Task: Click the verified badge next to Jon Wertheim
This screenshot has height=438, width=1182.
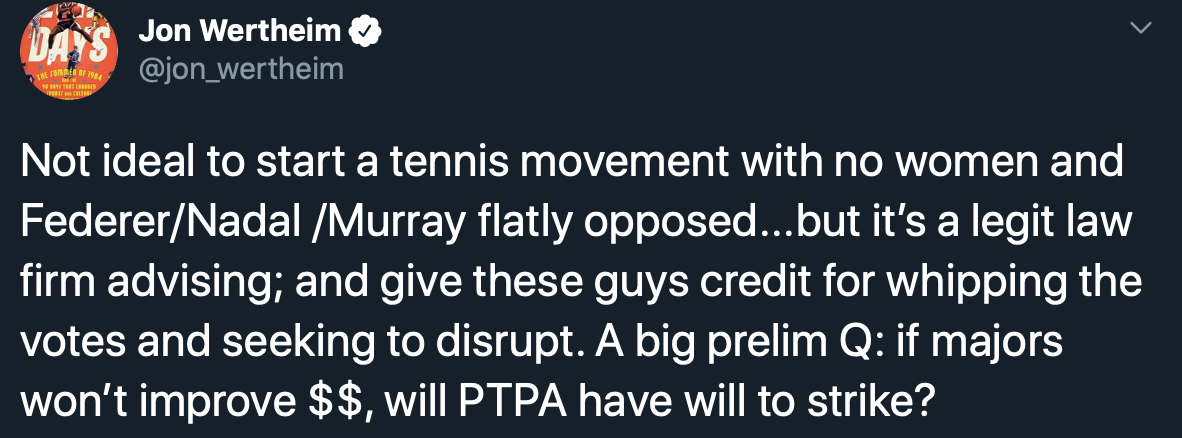Action: click(x=365, y=32)
